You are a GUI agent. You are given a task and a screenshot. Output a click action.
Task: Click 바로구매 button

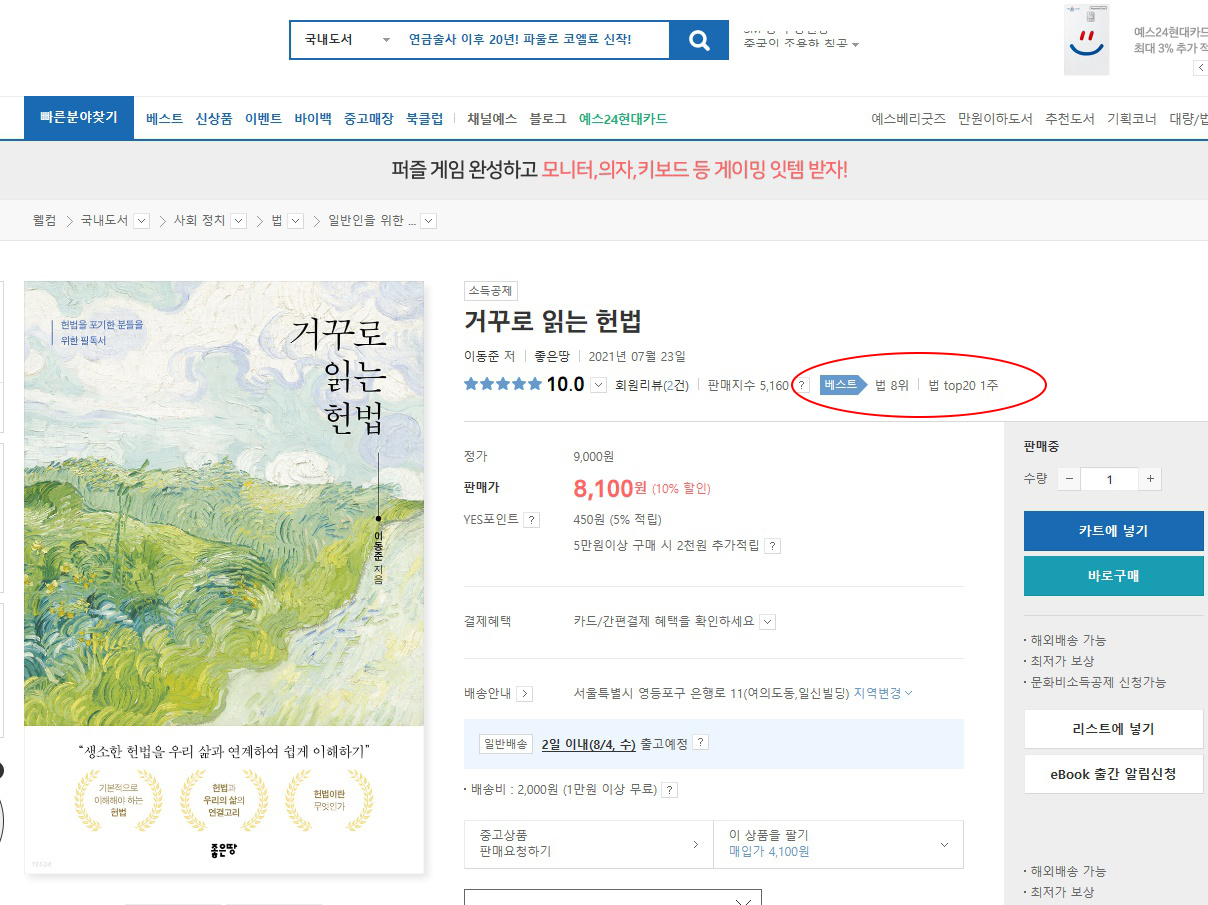click(1113, 576)
